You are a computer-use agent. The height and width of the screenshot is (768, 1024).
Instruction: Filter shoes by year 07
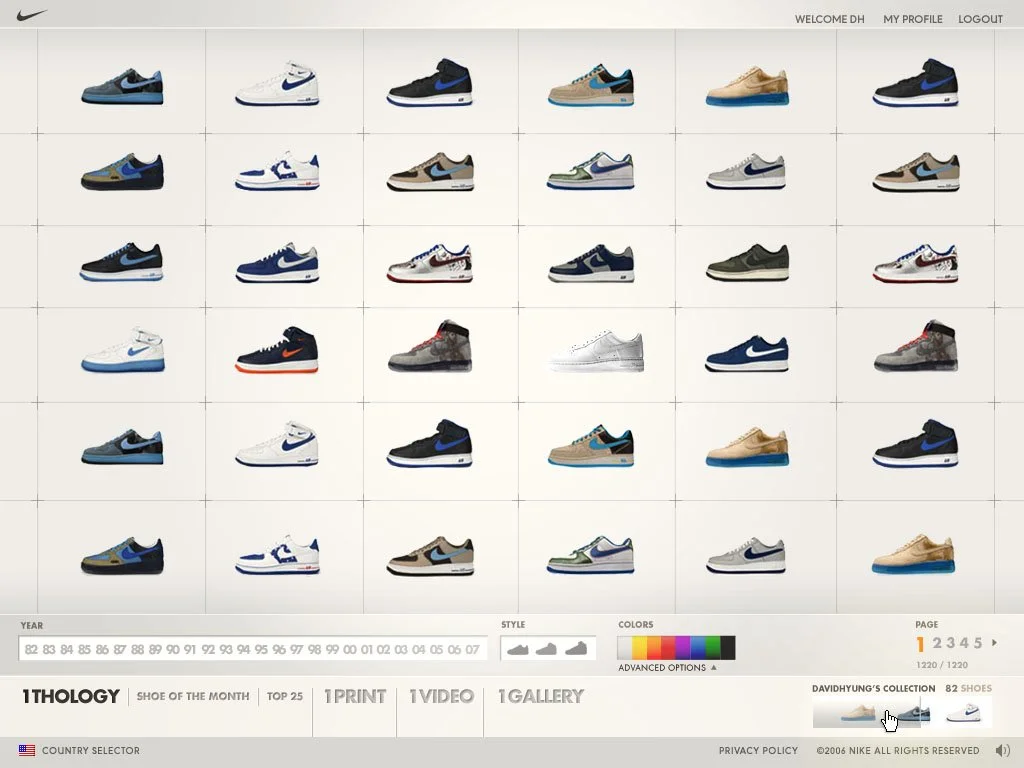[472, 650]
